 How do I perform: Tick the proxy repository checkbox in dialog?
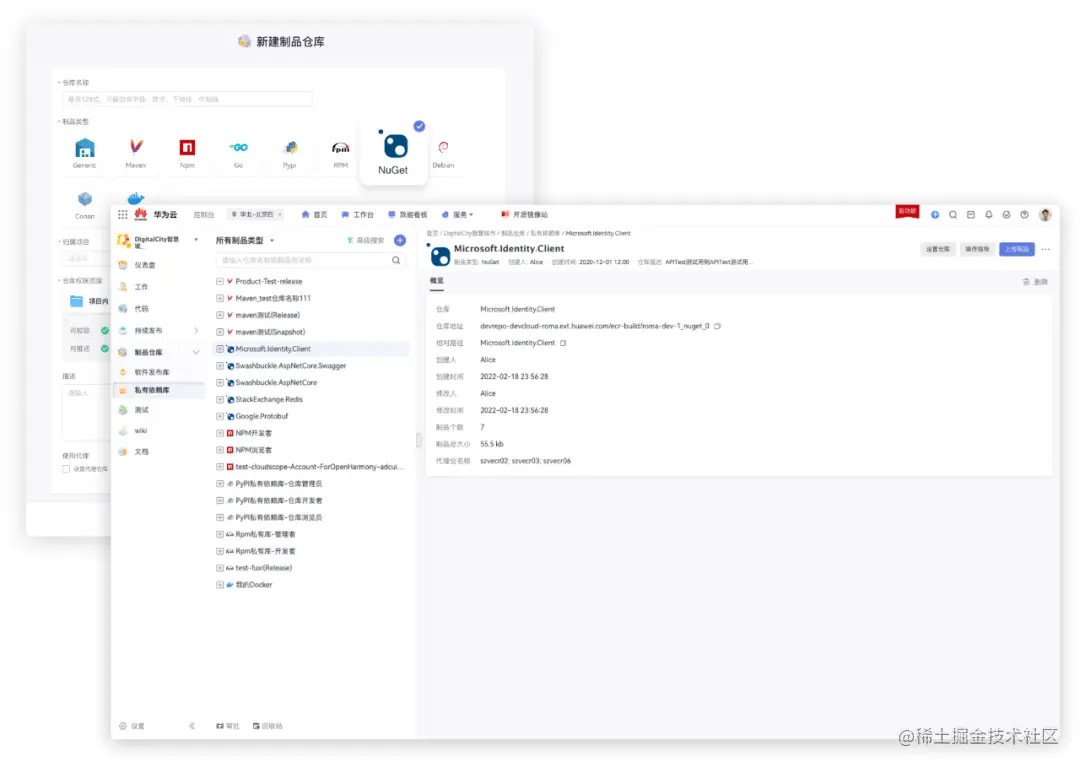pos(66,469)
